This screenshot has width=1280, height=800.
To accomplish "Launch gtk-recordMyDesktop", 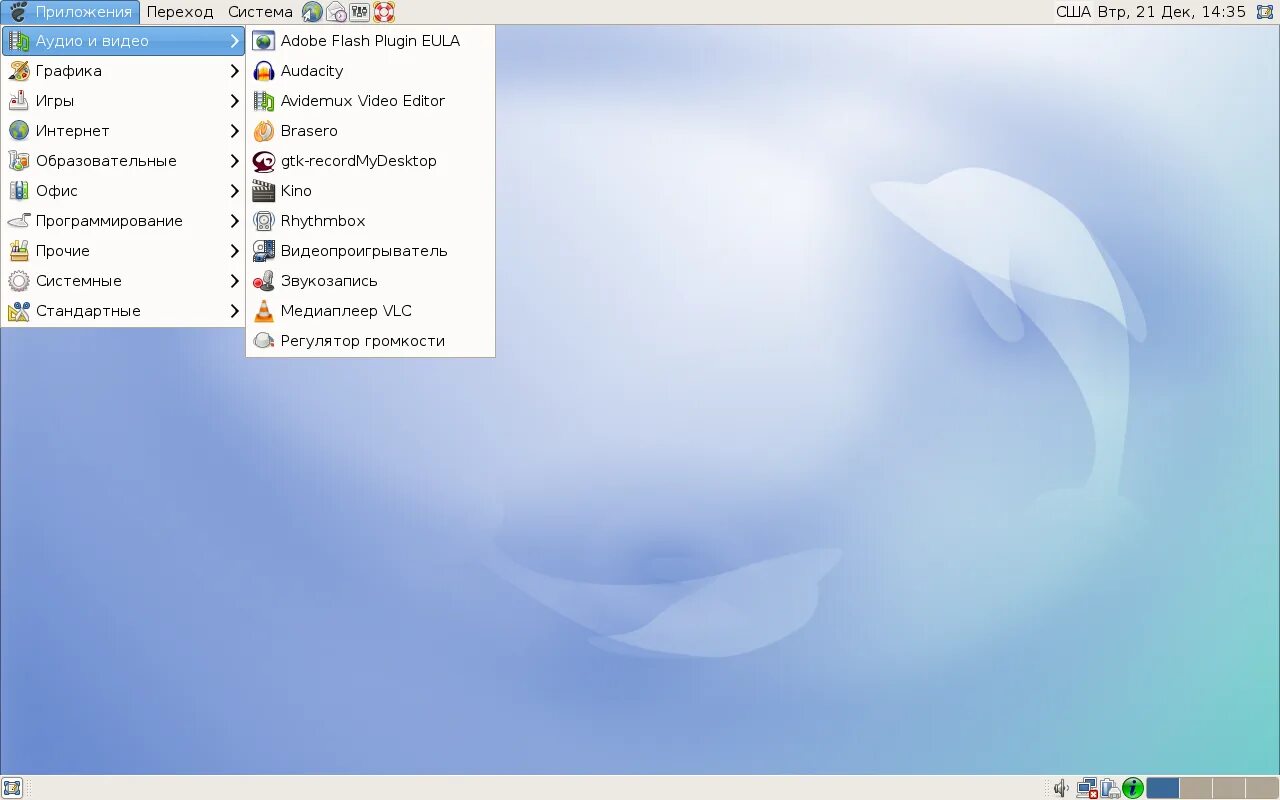I will [x=370, y=161].
